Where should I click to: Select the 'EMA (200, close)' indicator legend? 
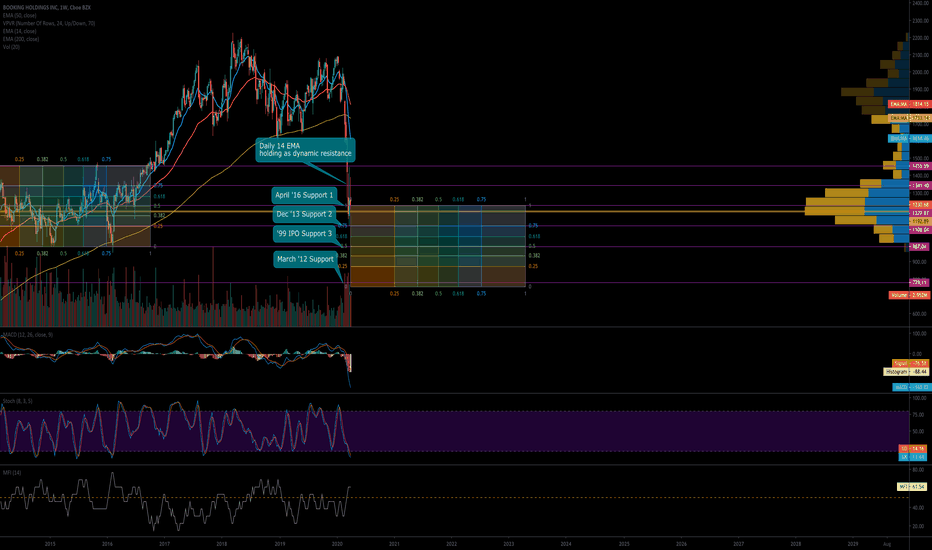click(21, 39)
